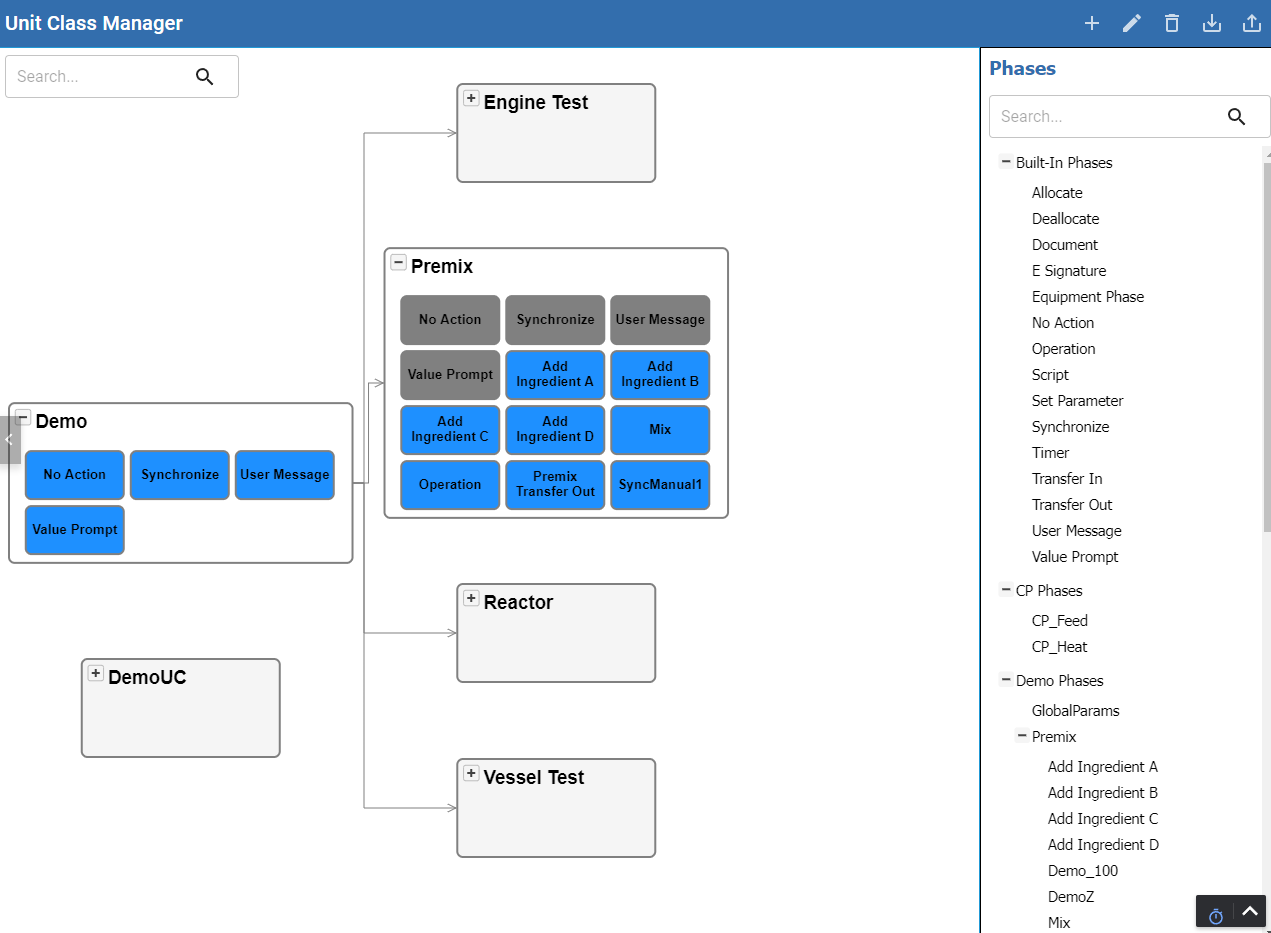1271x933 pixels.
Task: Expand the Engine Test unit class
Action: [x=471, y=98]
